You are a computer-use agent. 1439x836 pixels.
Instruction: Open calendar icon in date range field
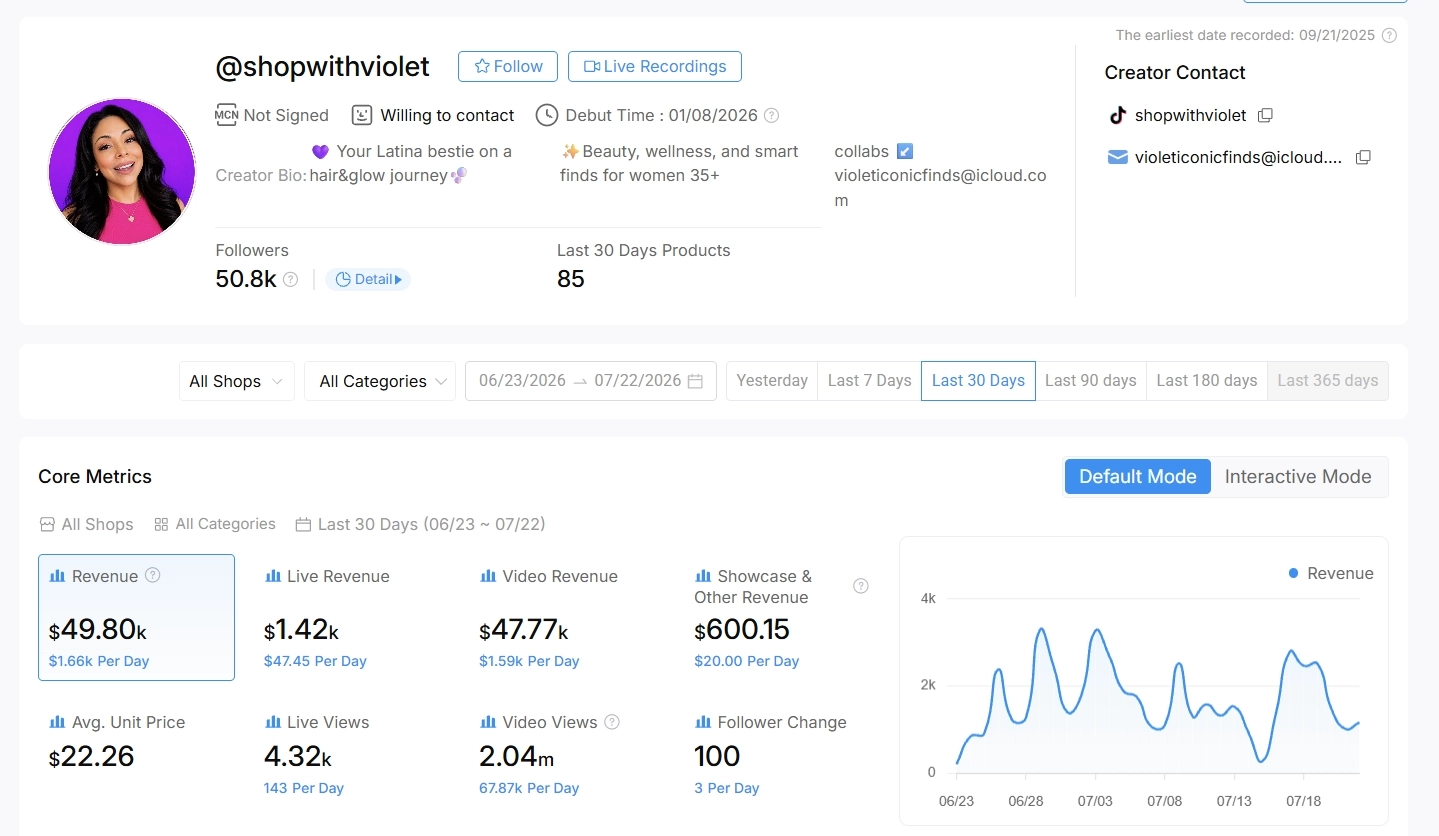(x=695, y=381)
